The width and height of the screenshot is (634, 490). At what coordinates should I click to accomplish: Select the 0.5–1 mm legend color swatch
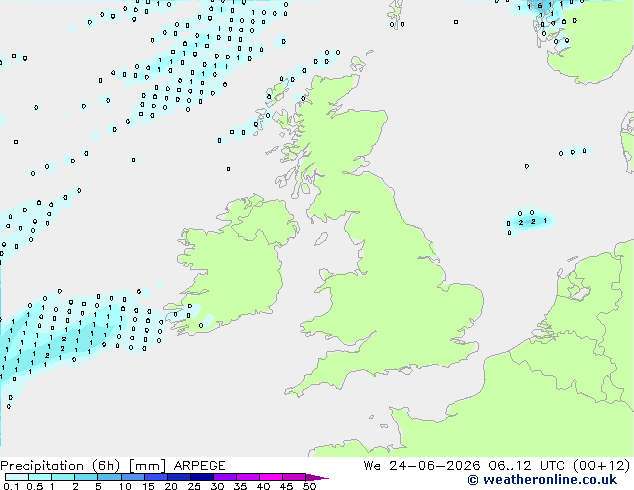(40, 477)
